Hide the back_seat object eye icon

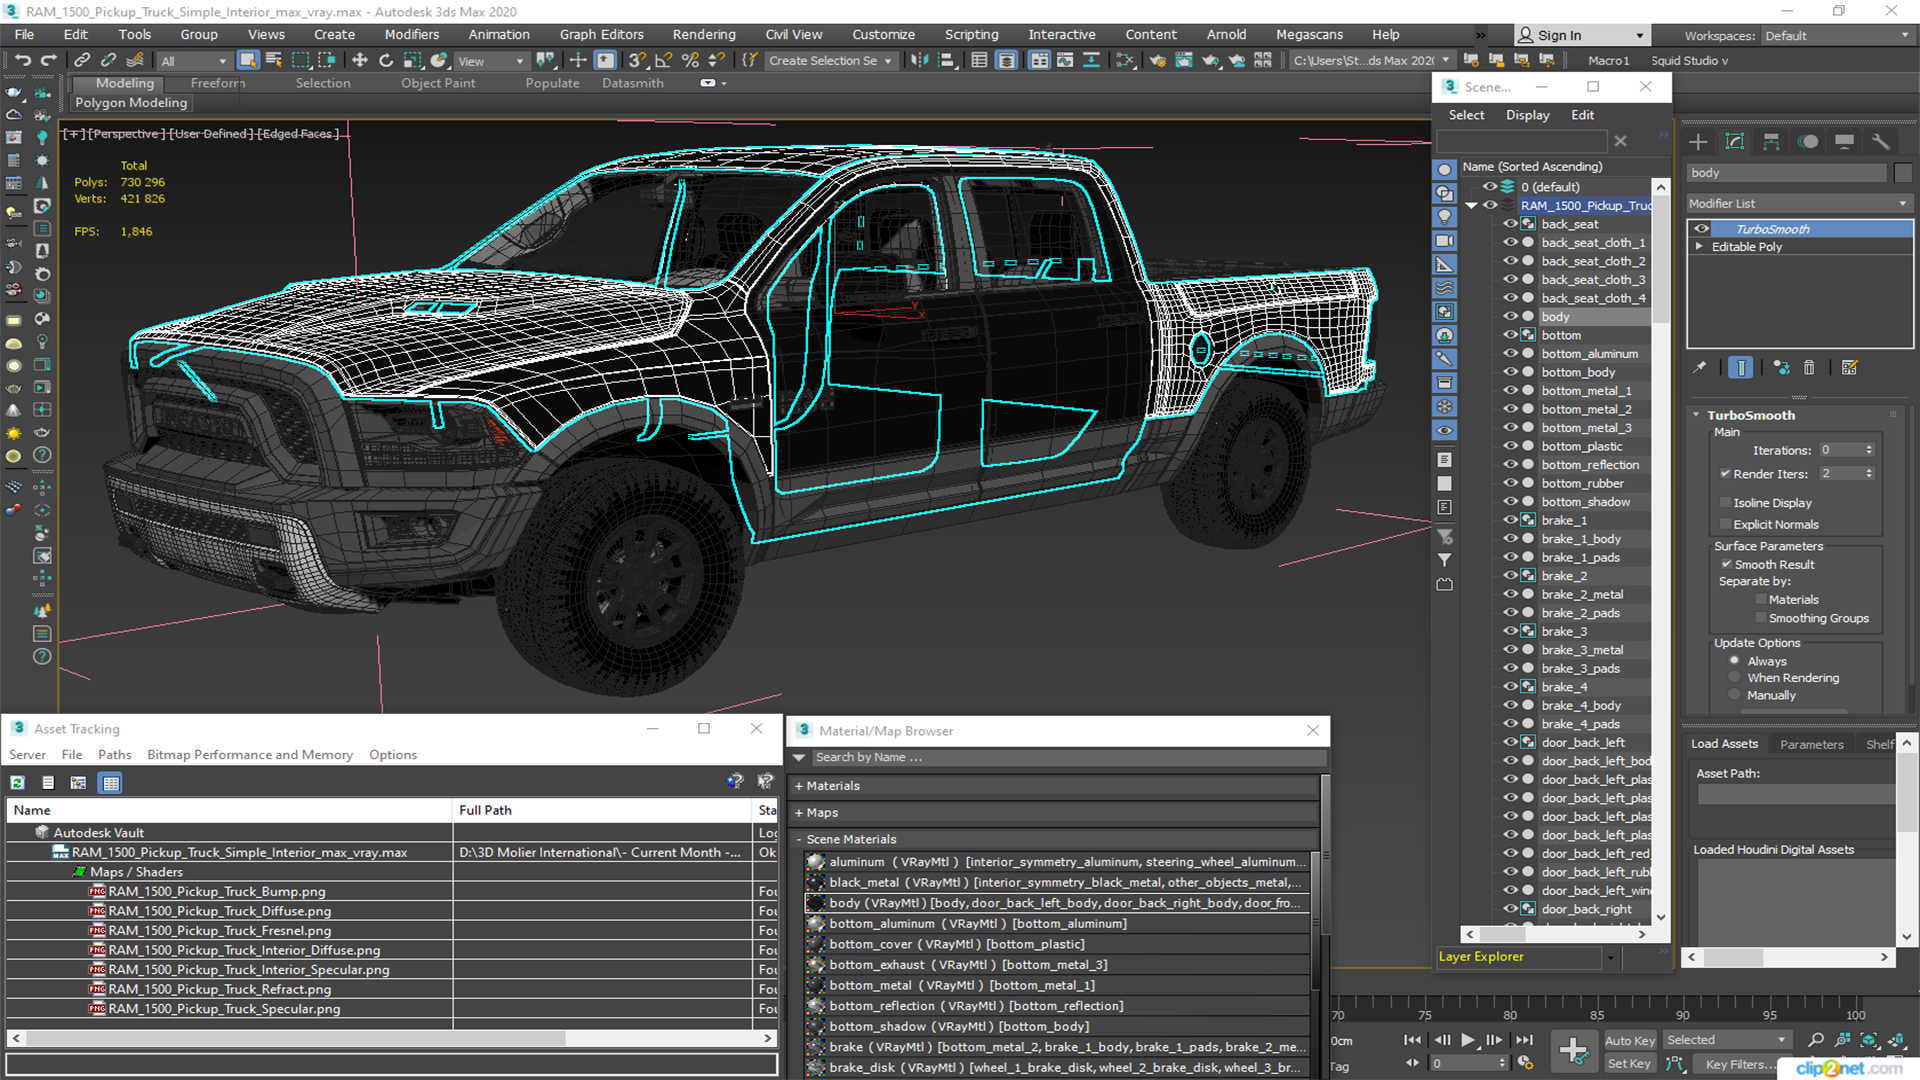(1510, 224)
